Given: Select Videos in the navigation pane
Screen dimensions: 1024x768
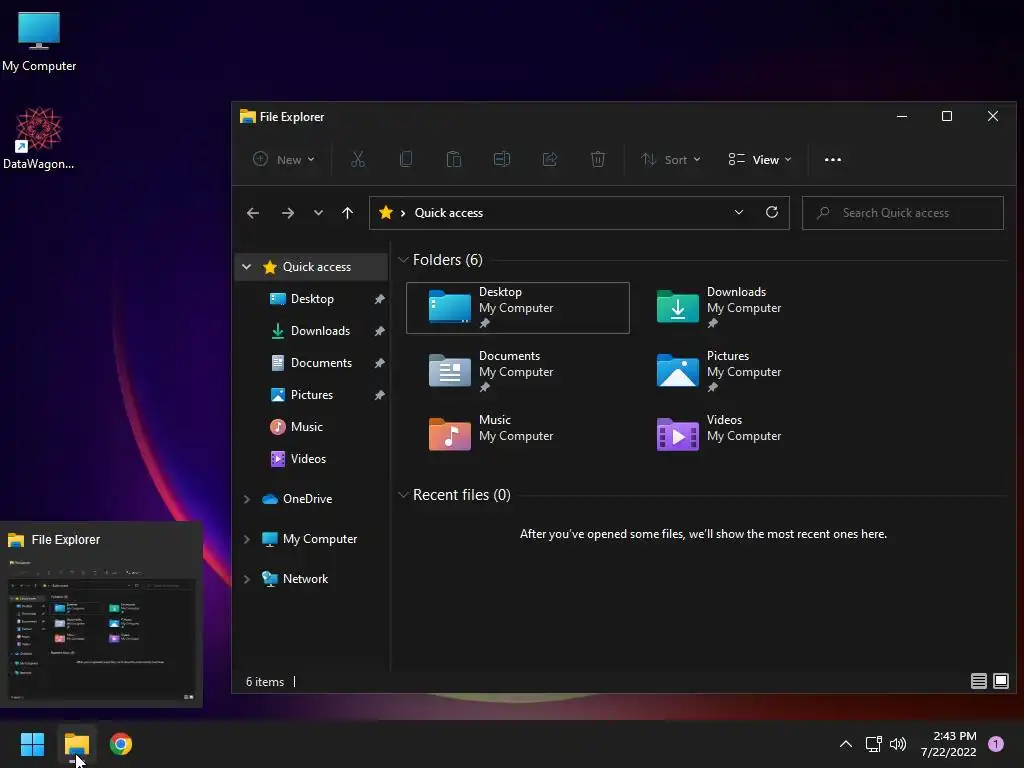Looking at the screenshot, I should pyautogui.click(x=308, y=459).
